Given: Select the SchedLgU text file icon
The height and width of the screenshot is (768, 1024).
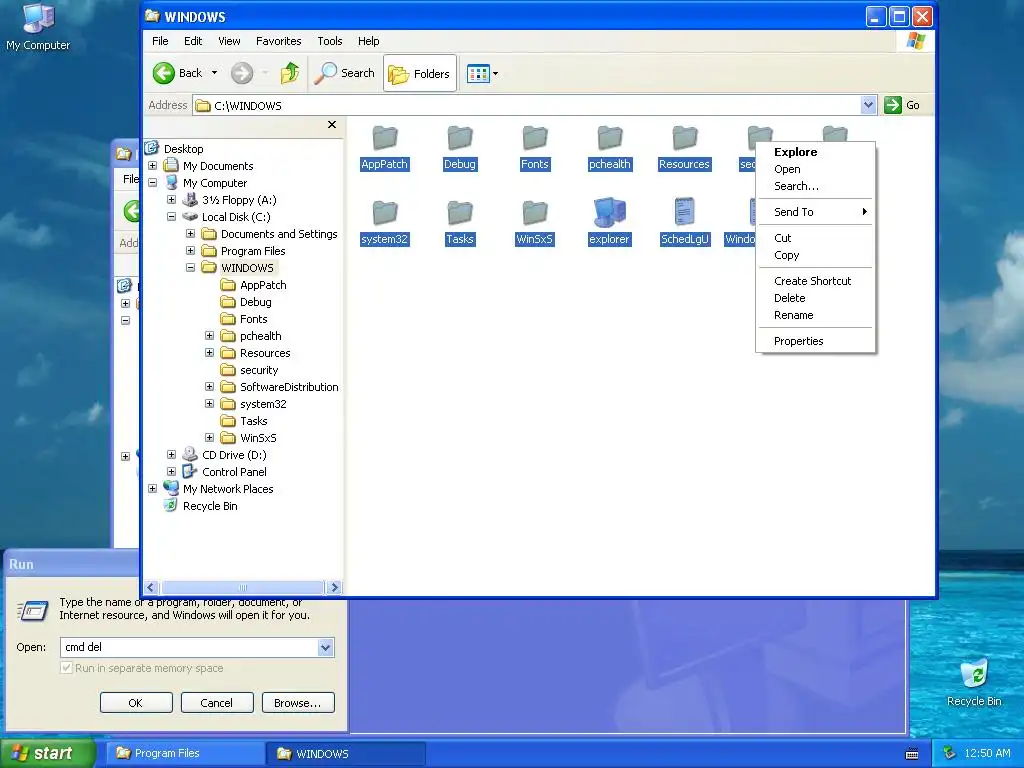Looking at the screenshot, I should pyautogui.click(x=684, y=212).
